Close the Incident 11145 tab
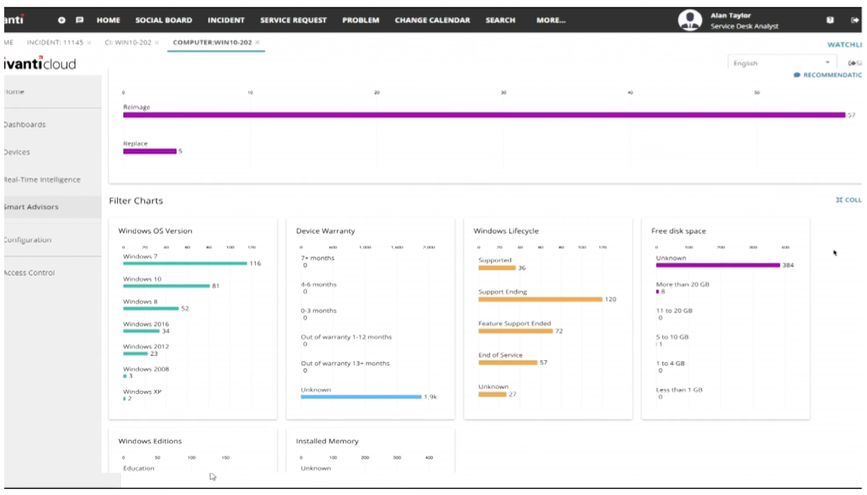Screen dimensions: 867x495 click(88, 43)
